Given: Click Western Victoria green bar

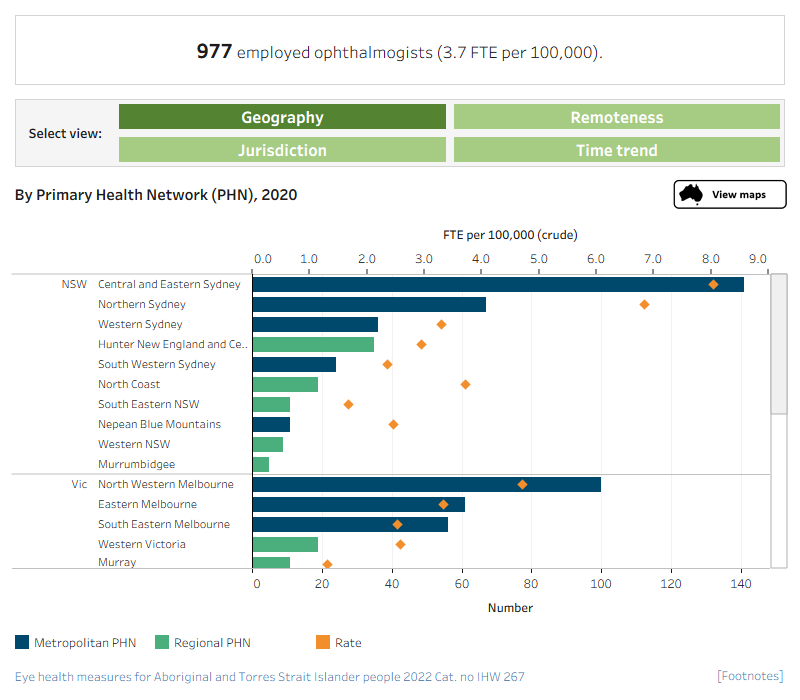Looking at the screenshot, I should point(285,544).
